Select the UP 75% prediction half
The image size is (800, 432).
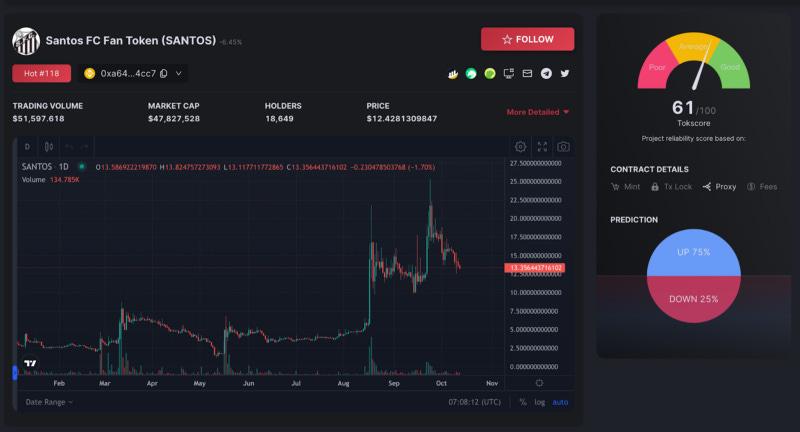tap(693, 252)
